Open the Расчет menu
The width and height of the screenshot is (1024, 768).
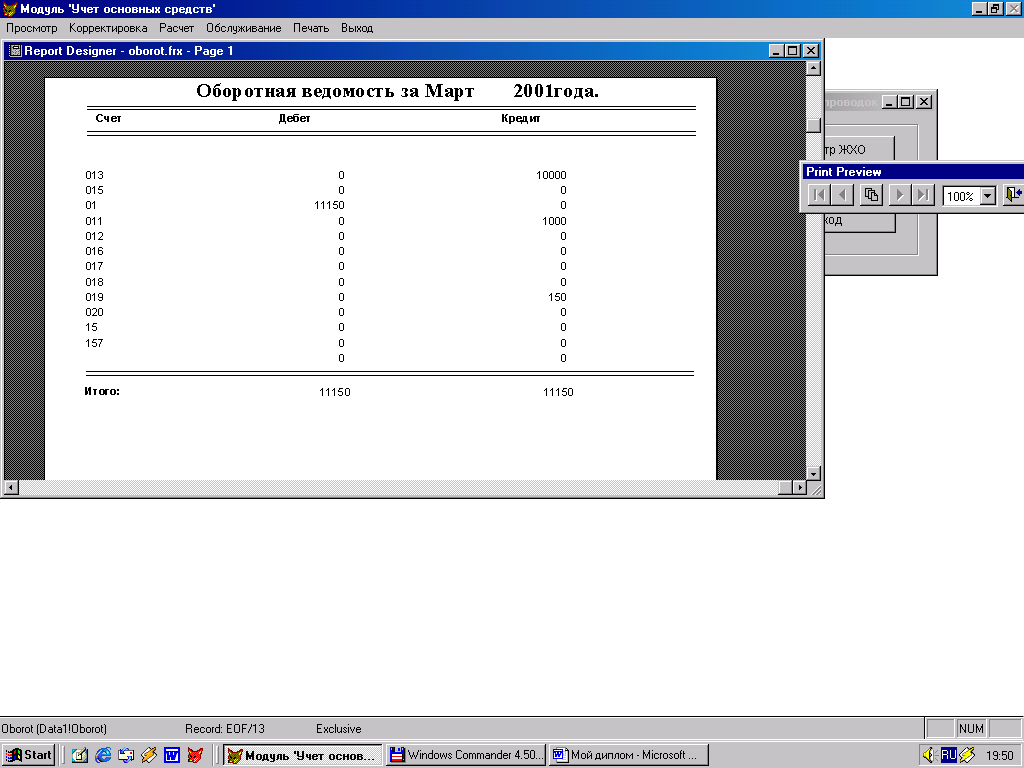coord(176,28)
